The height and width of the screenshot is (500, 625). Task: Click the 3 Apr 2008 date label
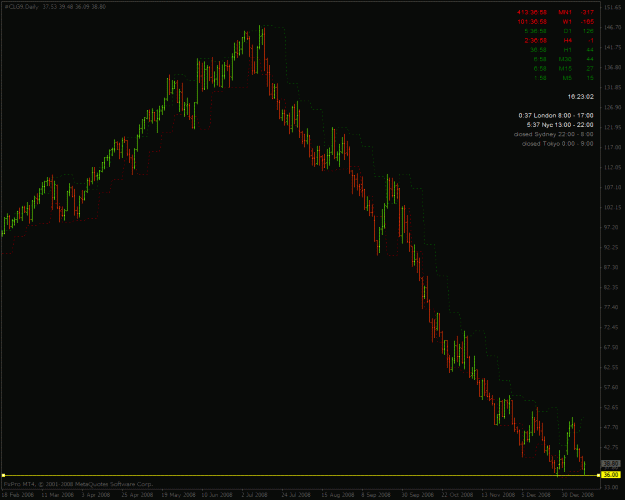point(96,495)
